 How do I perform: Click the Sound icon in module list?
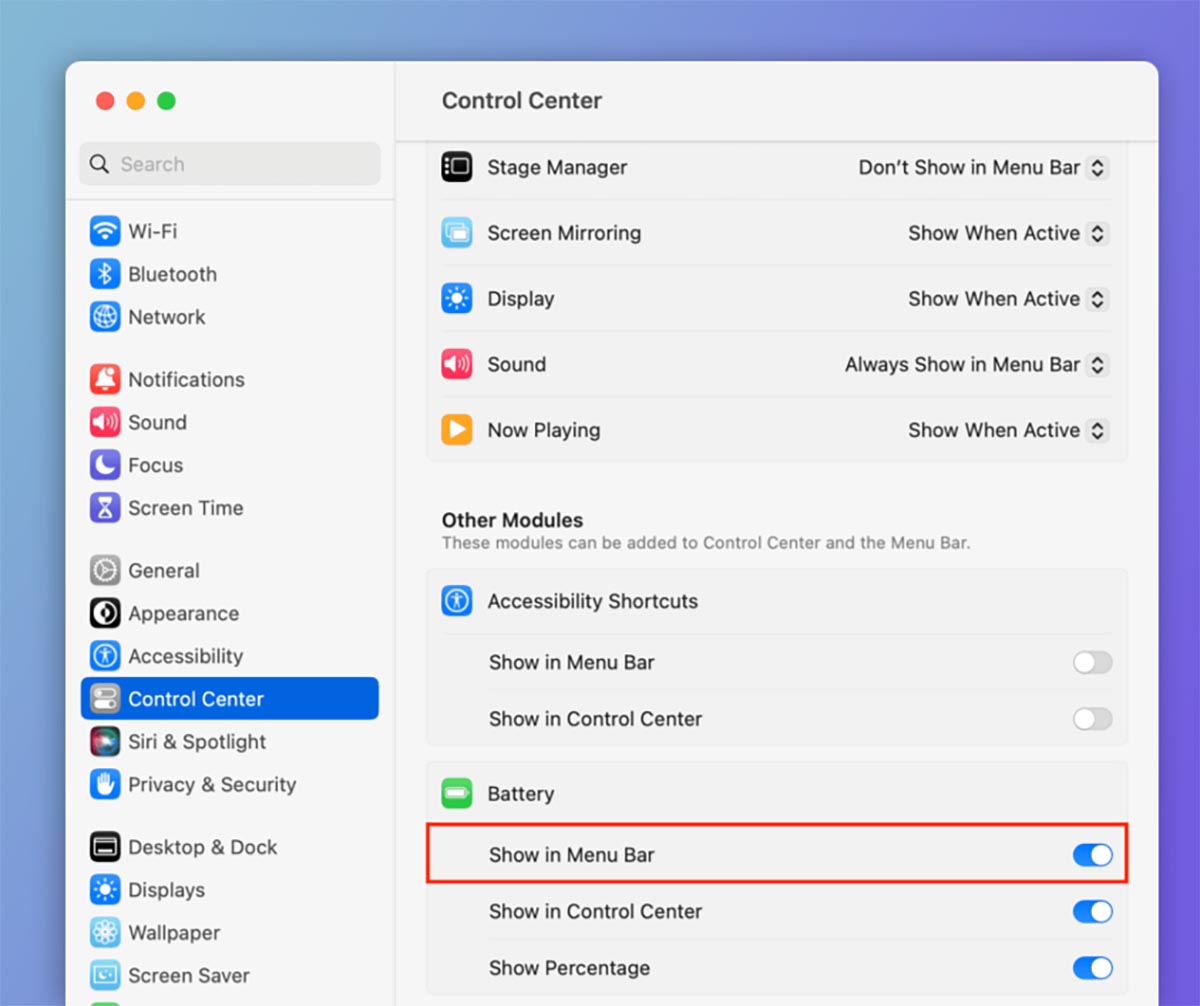(457, 364)
